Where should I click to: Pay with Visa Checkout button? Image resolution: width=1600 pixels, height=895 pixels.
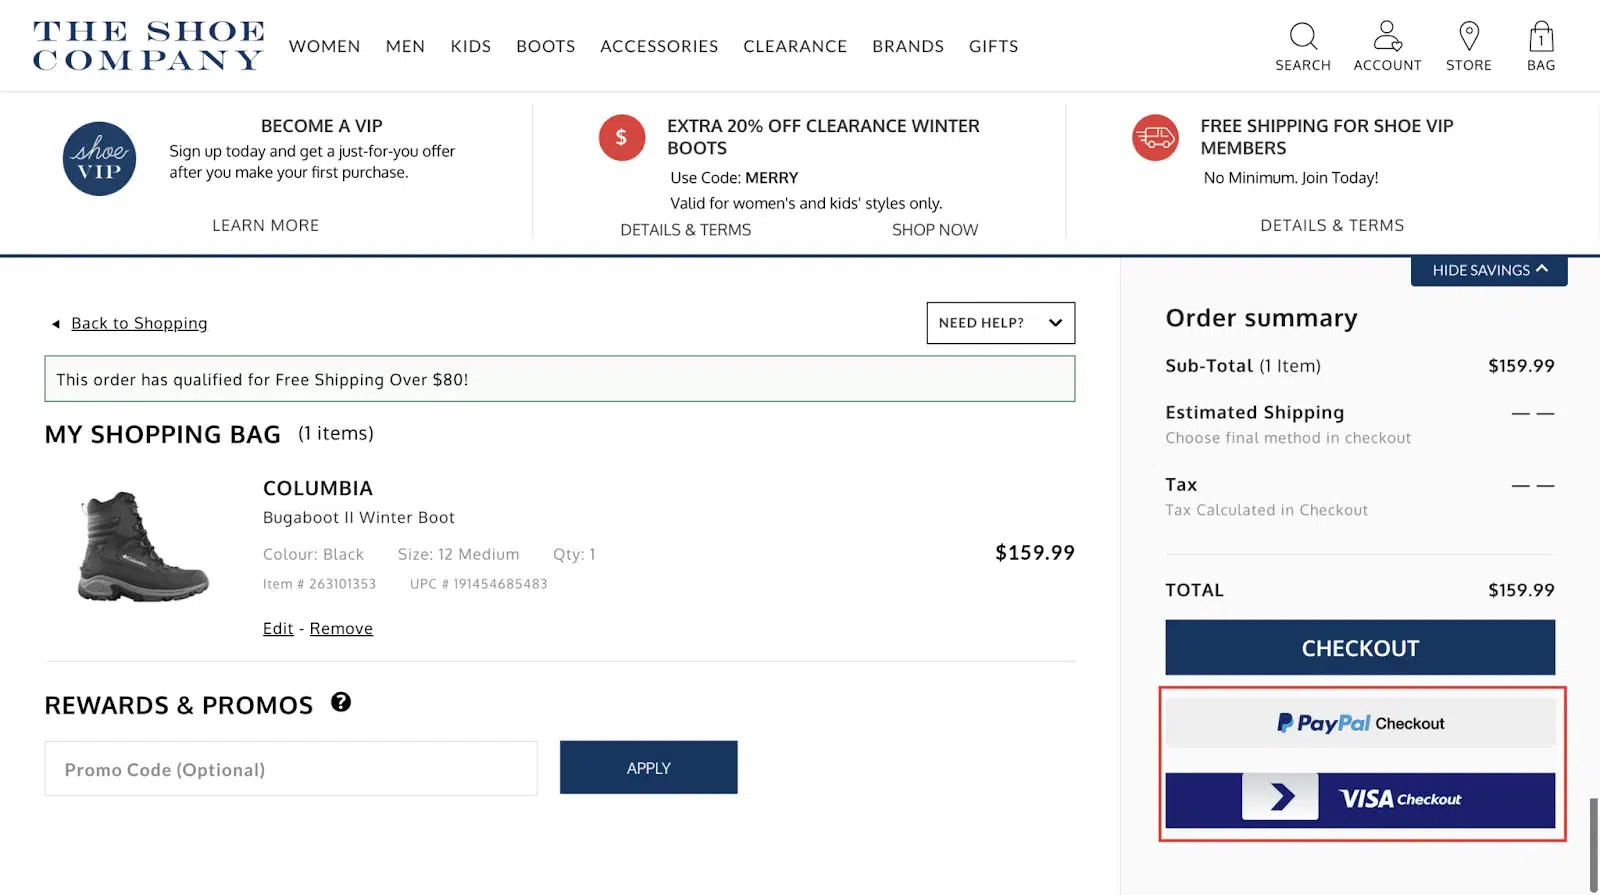[1360, 799]
